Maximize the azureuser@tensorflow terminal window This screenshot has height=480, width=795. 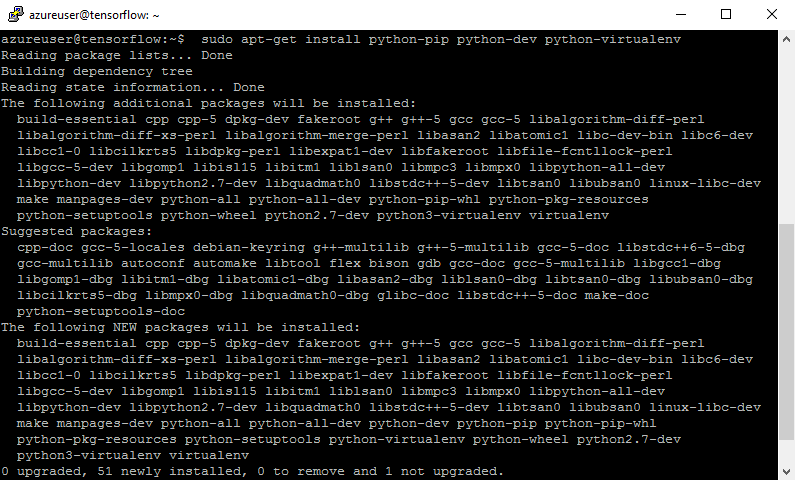pos(726,14)
